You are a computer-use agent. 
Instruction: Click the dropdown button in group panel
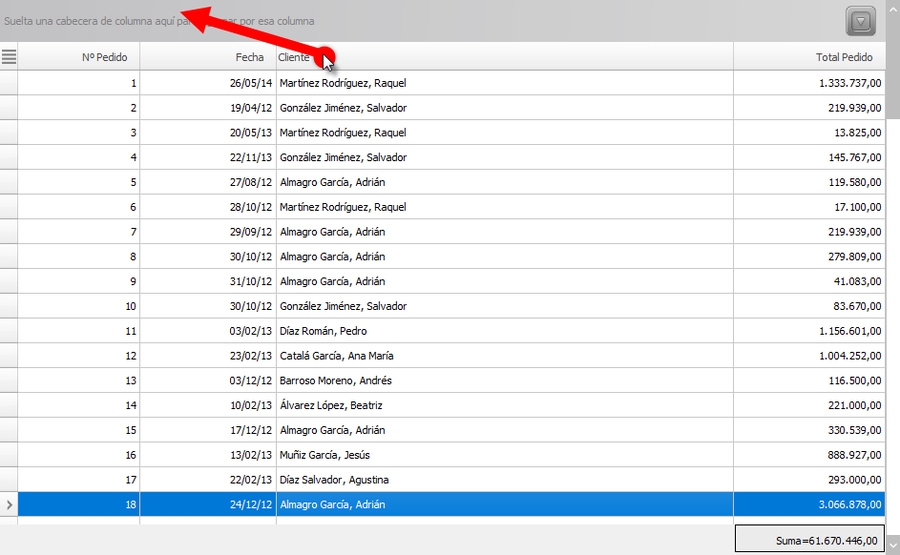[860, 21]
